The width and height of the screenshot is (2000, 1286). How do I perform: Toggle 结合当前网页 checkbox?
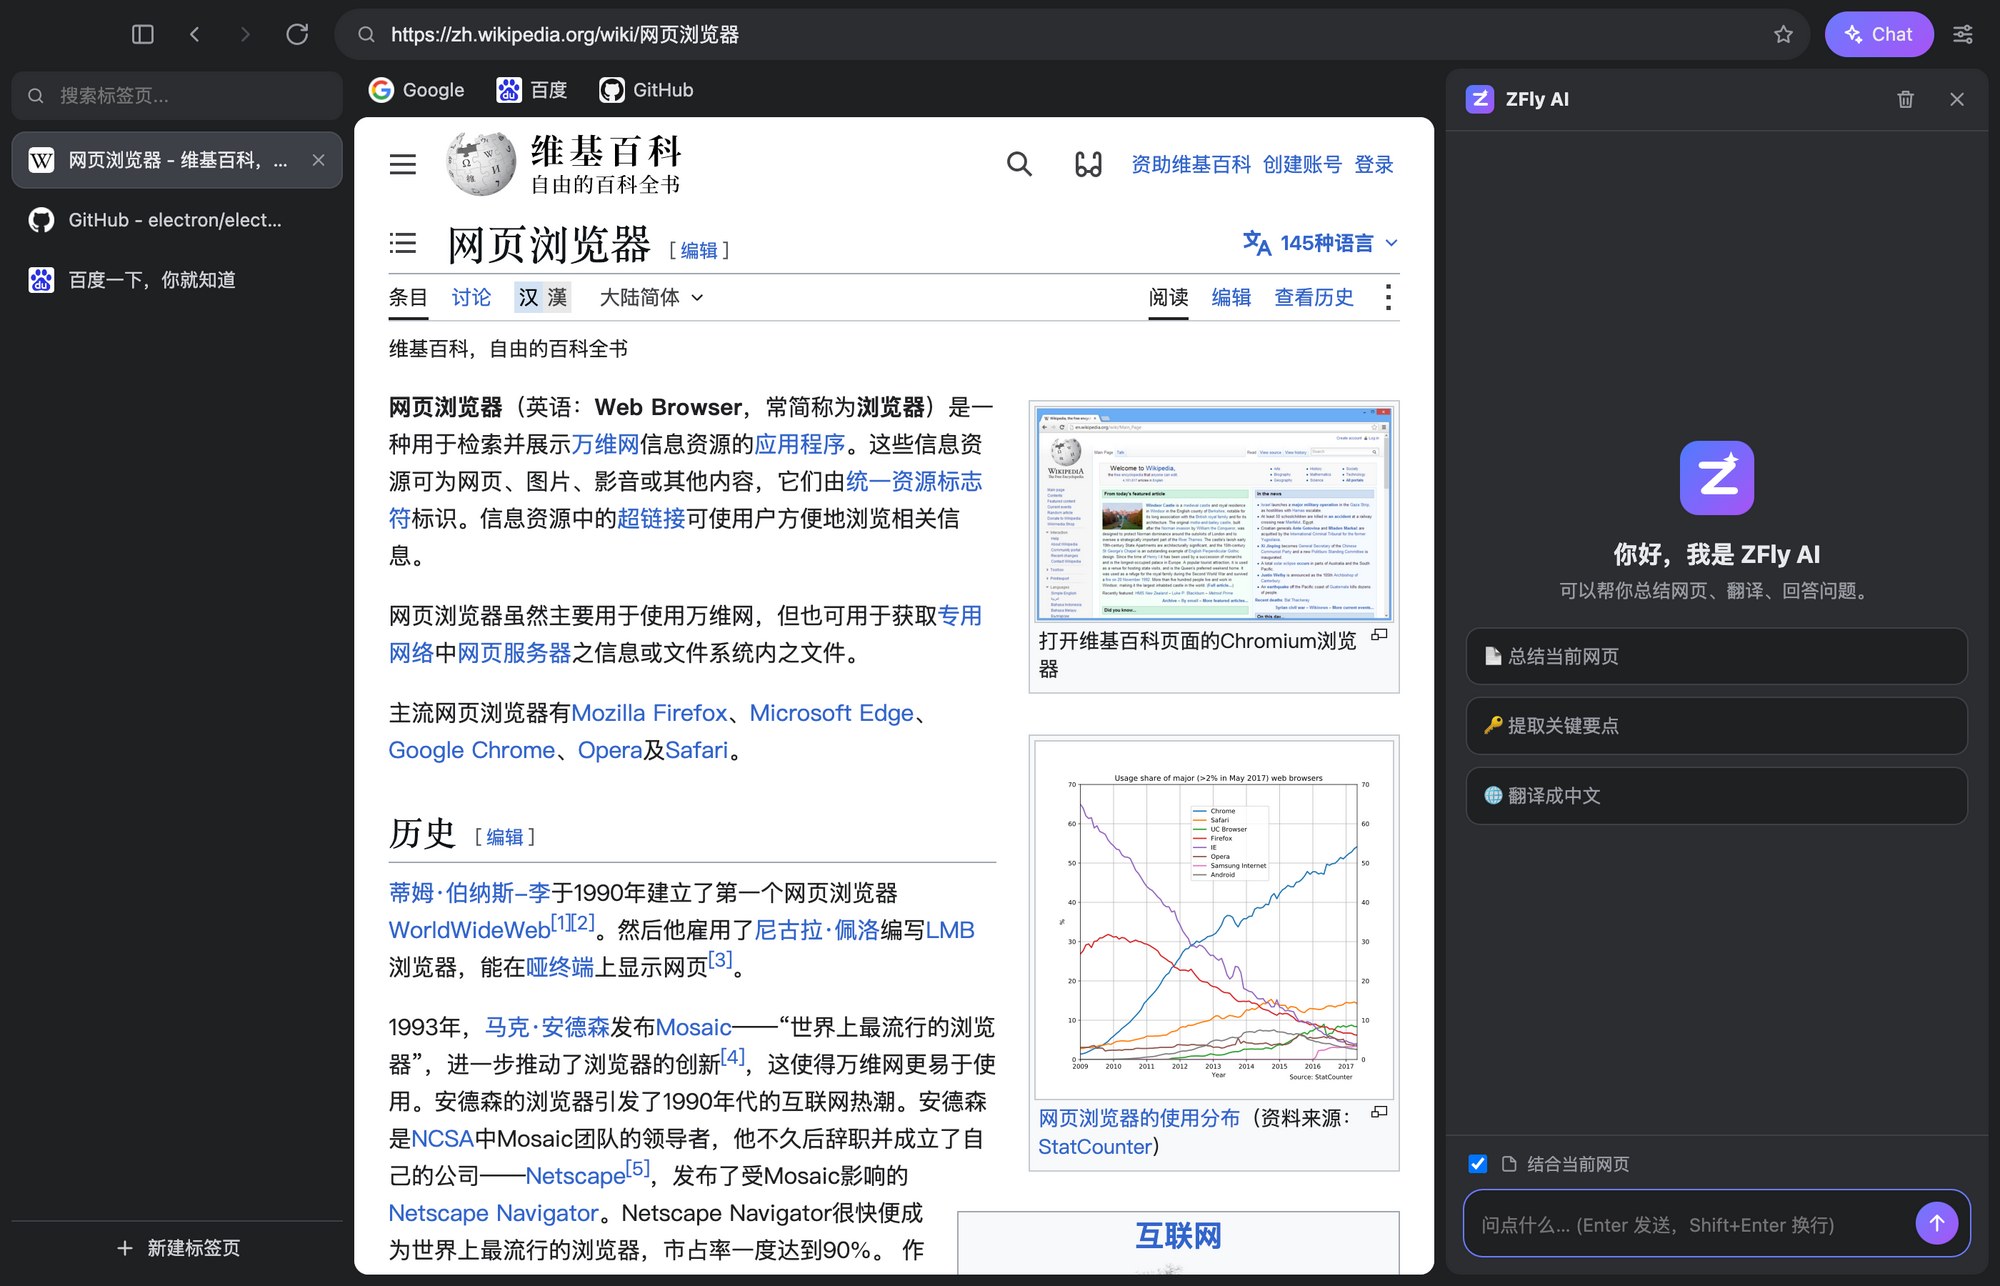coord(1478,1164)
